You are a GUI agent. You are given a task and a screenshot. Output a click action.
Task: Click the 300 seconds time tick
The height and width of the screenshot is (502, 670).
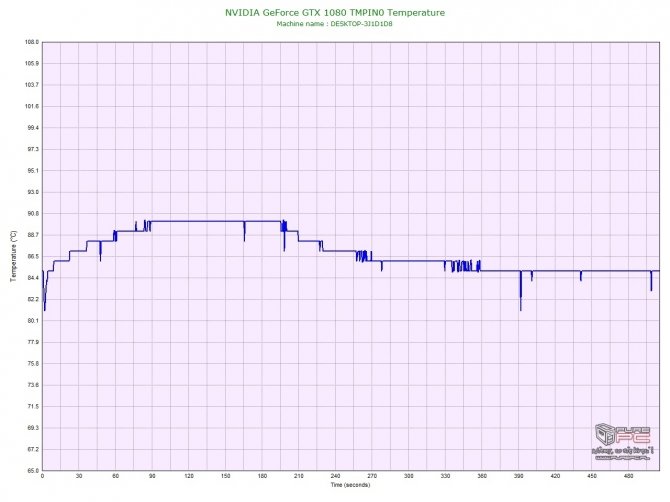click(408, 476)
